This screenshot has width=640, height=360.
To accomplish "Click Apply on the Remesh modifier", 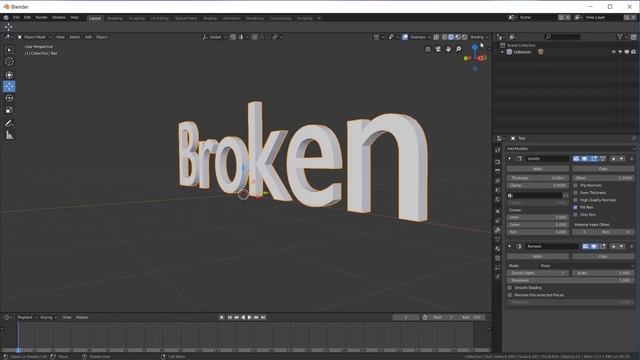I will pyautogui.click(x=538, y=257).
